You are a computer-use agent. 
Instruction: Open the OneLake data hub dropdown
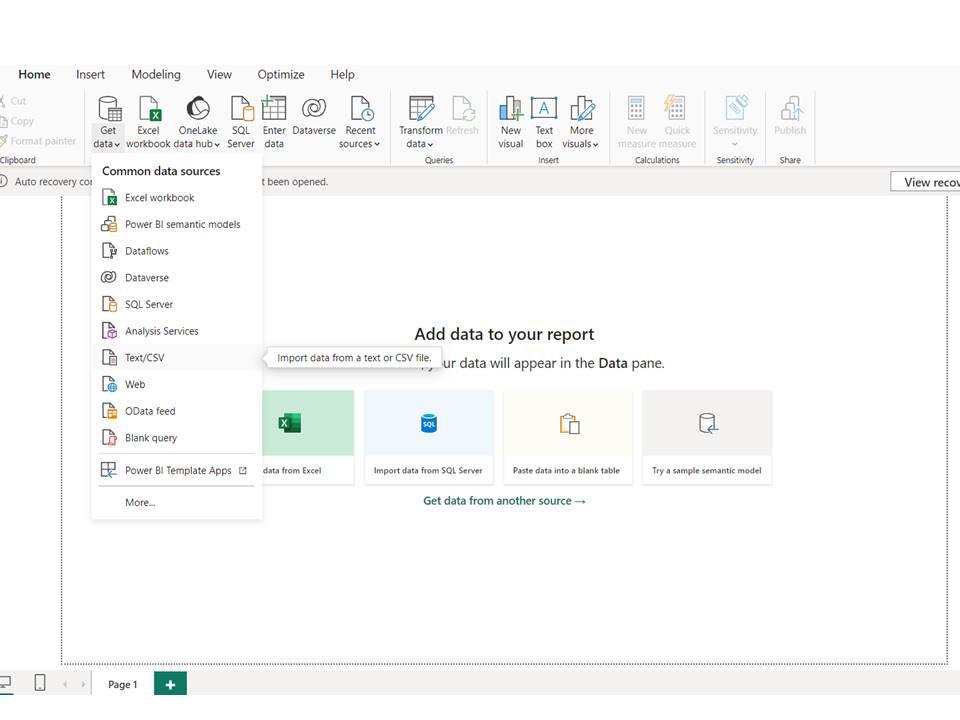point(197,122)
